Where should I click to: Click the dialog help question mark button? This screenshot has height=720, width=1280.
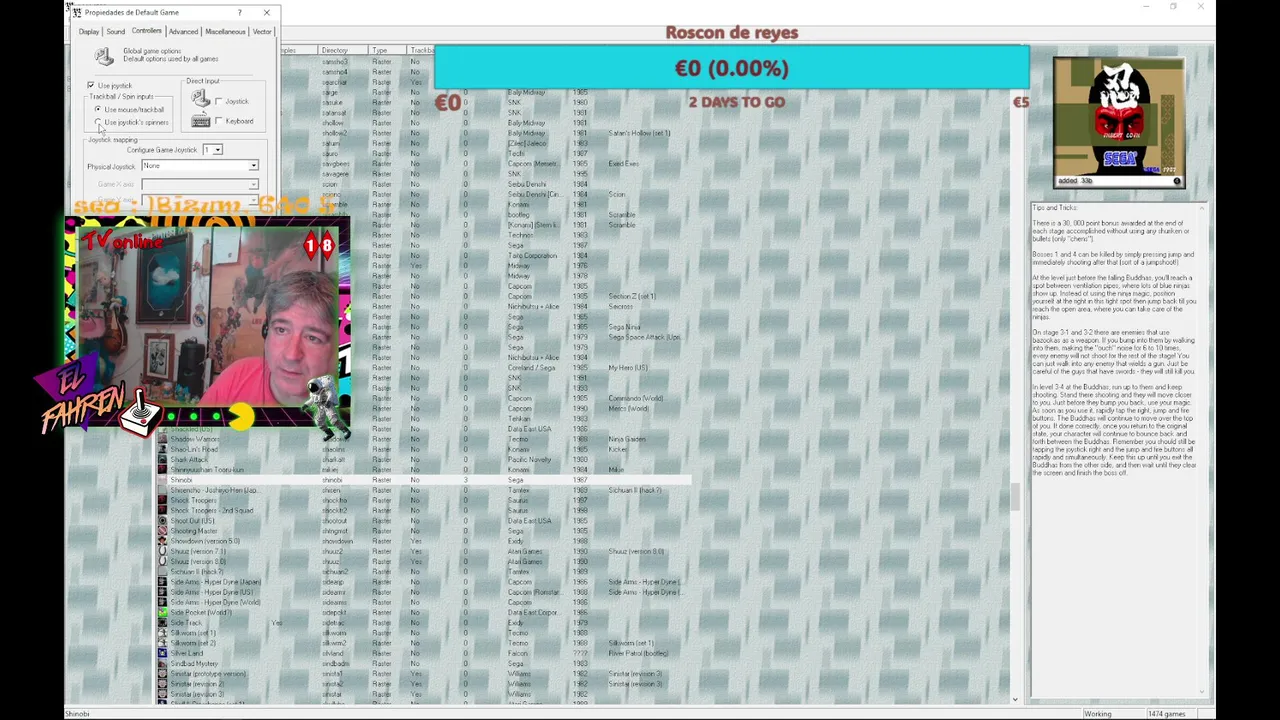(x=239, y=13)
